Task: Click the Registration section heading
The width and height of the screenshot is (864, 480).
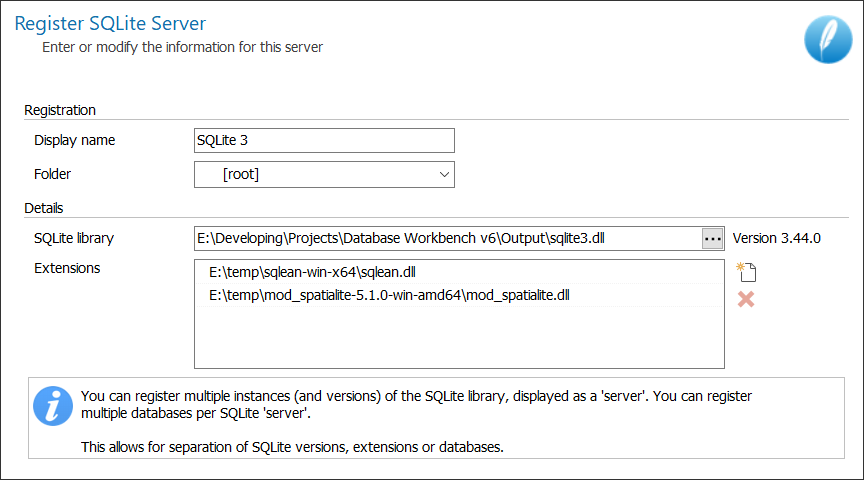Action: click(x=60, y=110)
